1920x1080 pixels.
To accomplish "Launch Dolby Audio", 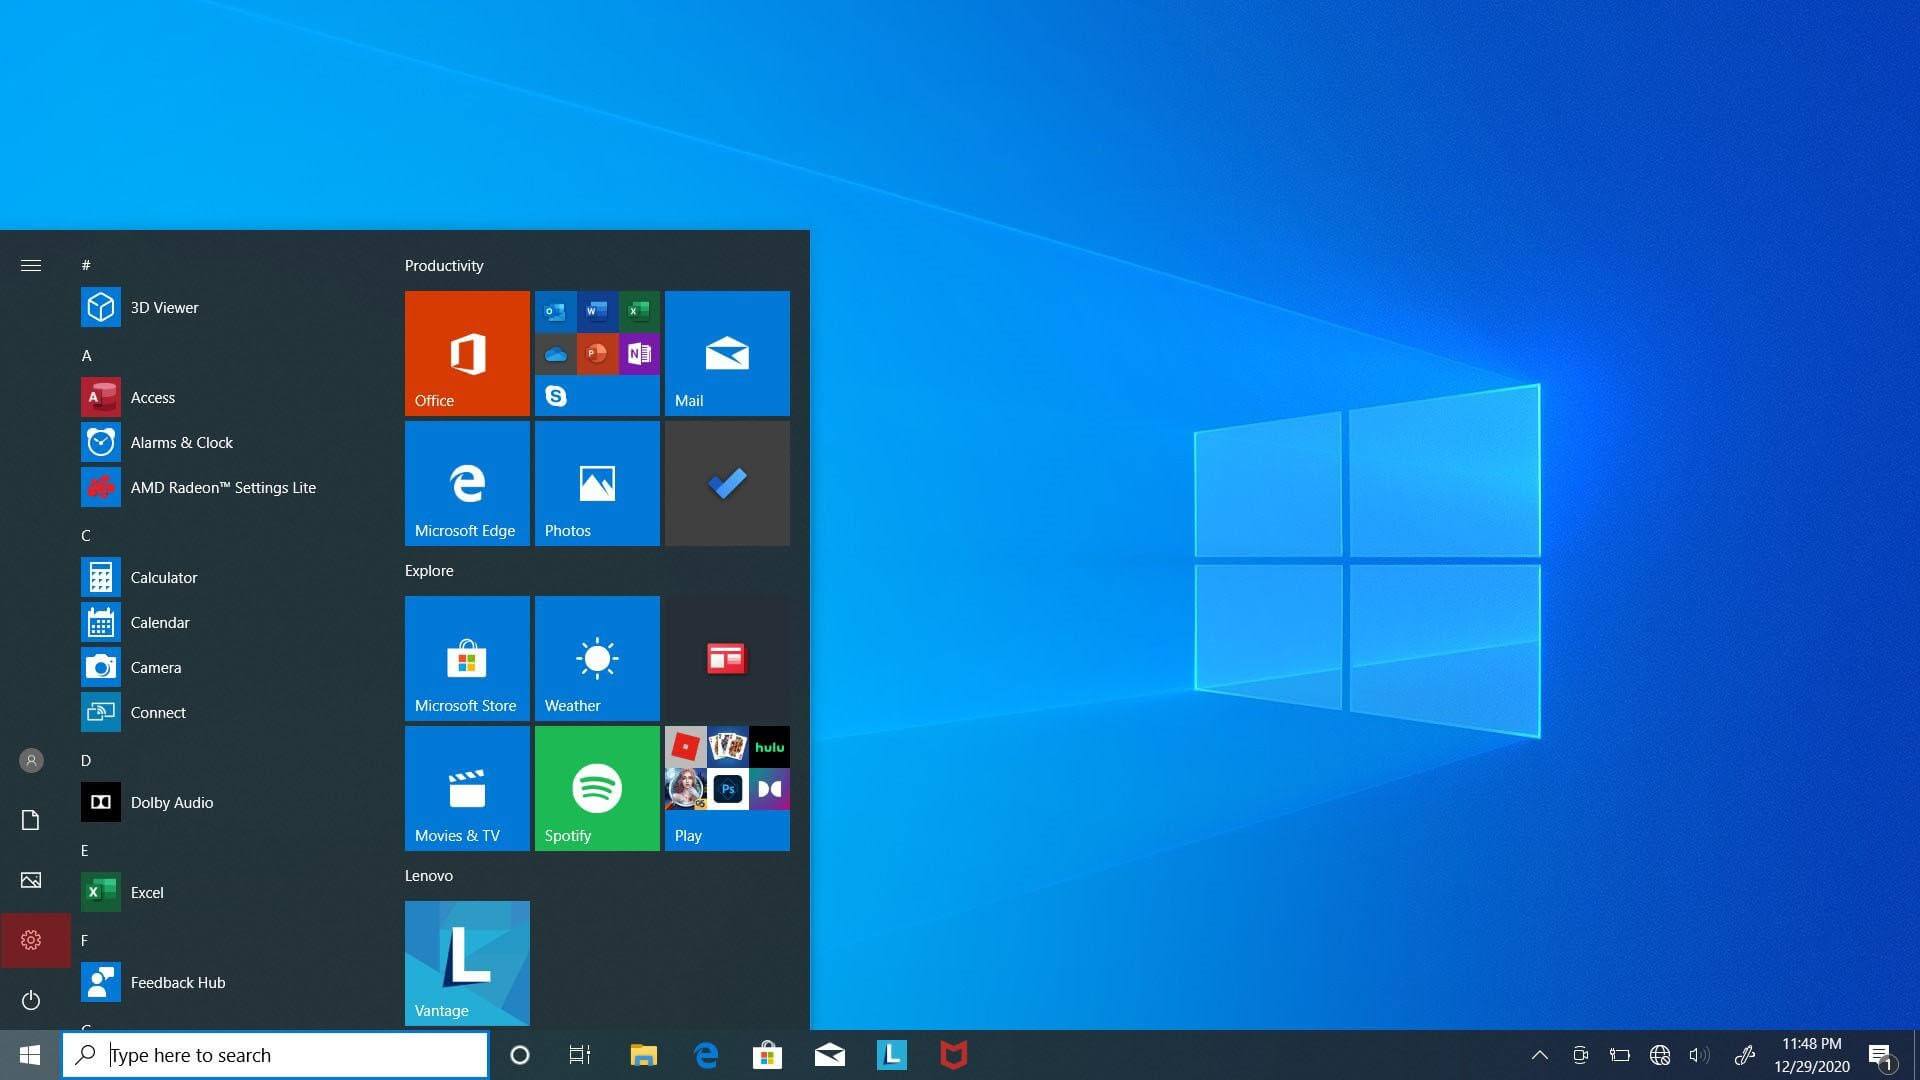I will (x=225, y=802).
